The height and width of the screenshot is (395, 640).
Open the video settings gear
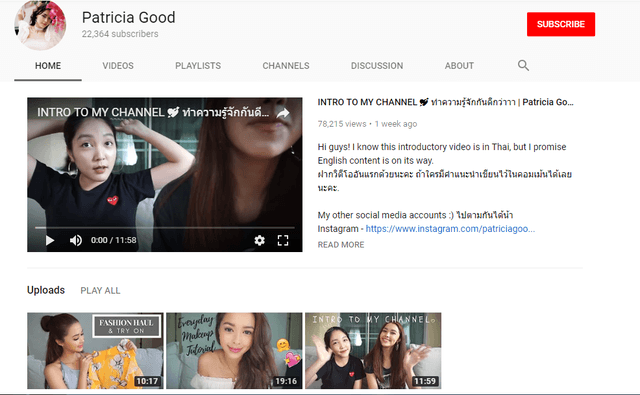point(260,240)
